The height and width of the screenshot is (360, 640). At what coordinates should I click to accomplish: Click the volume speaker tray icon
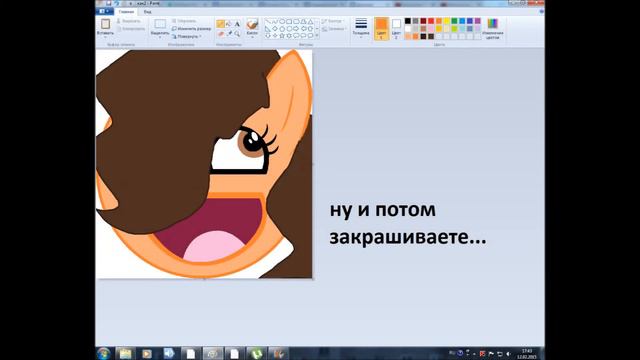click(x=508, y=354)
